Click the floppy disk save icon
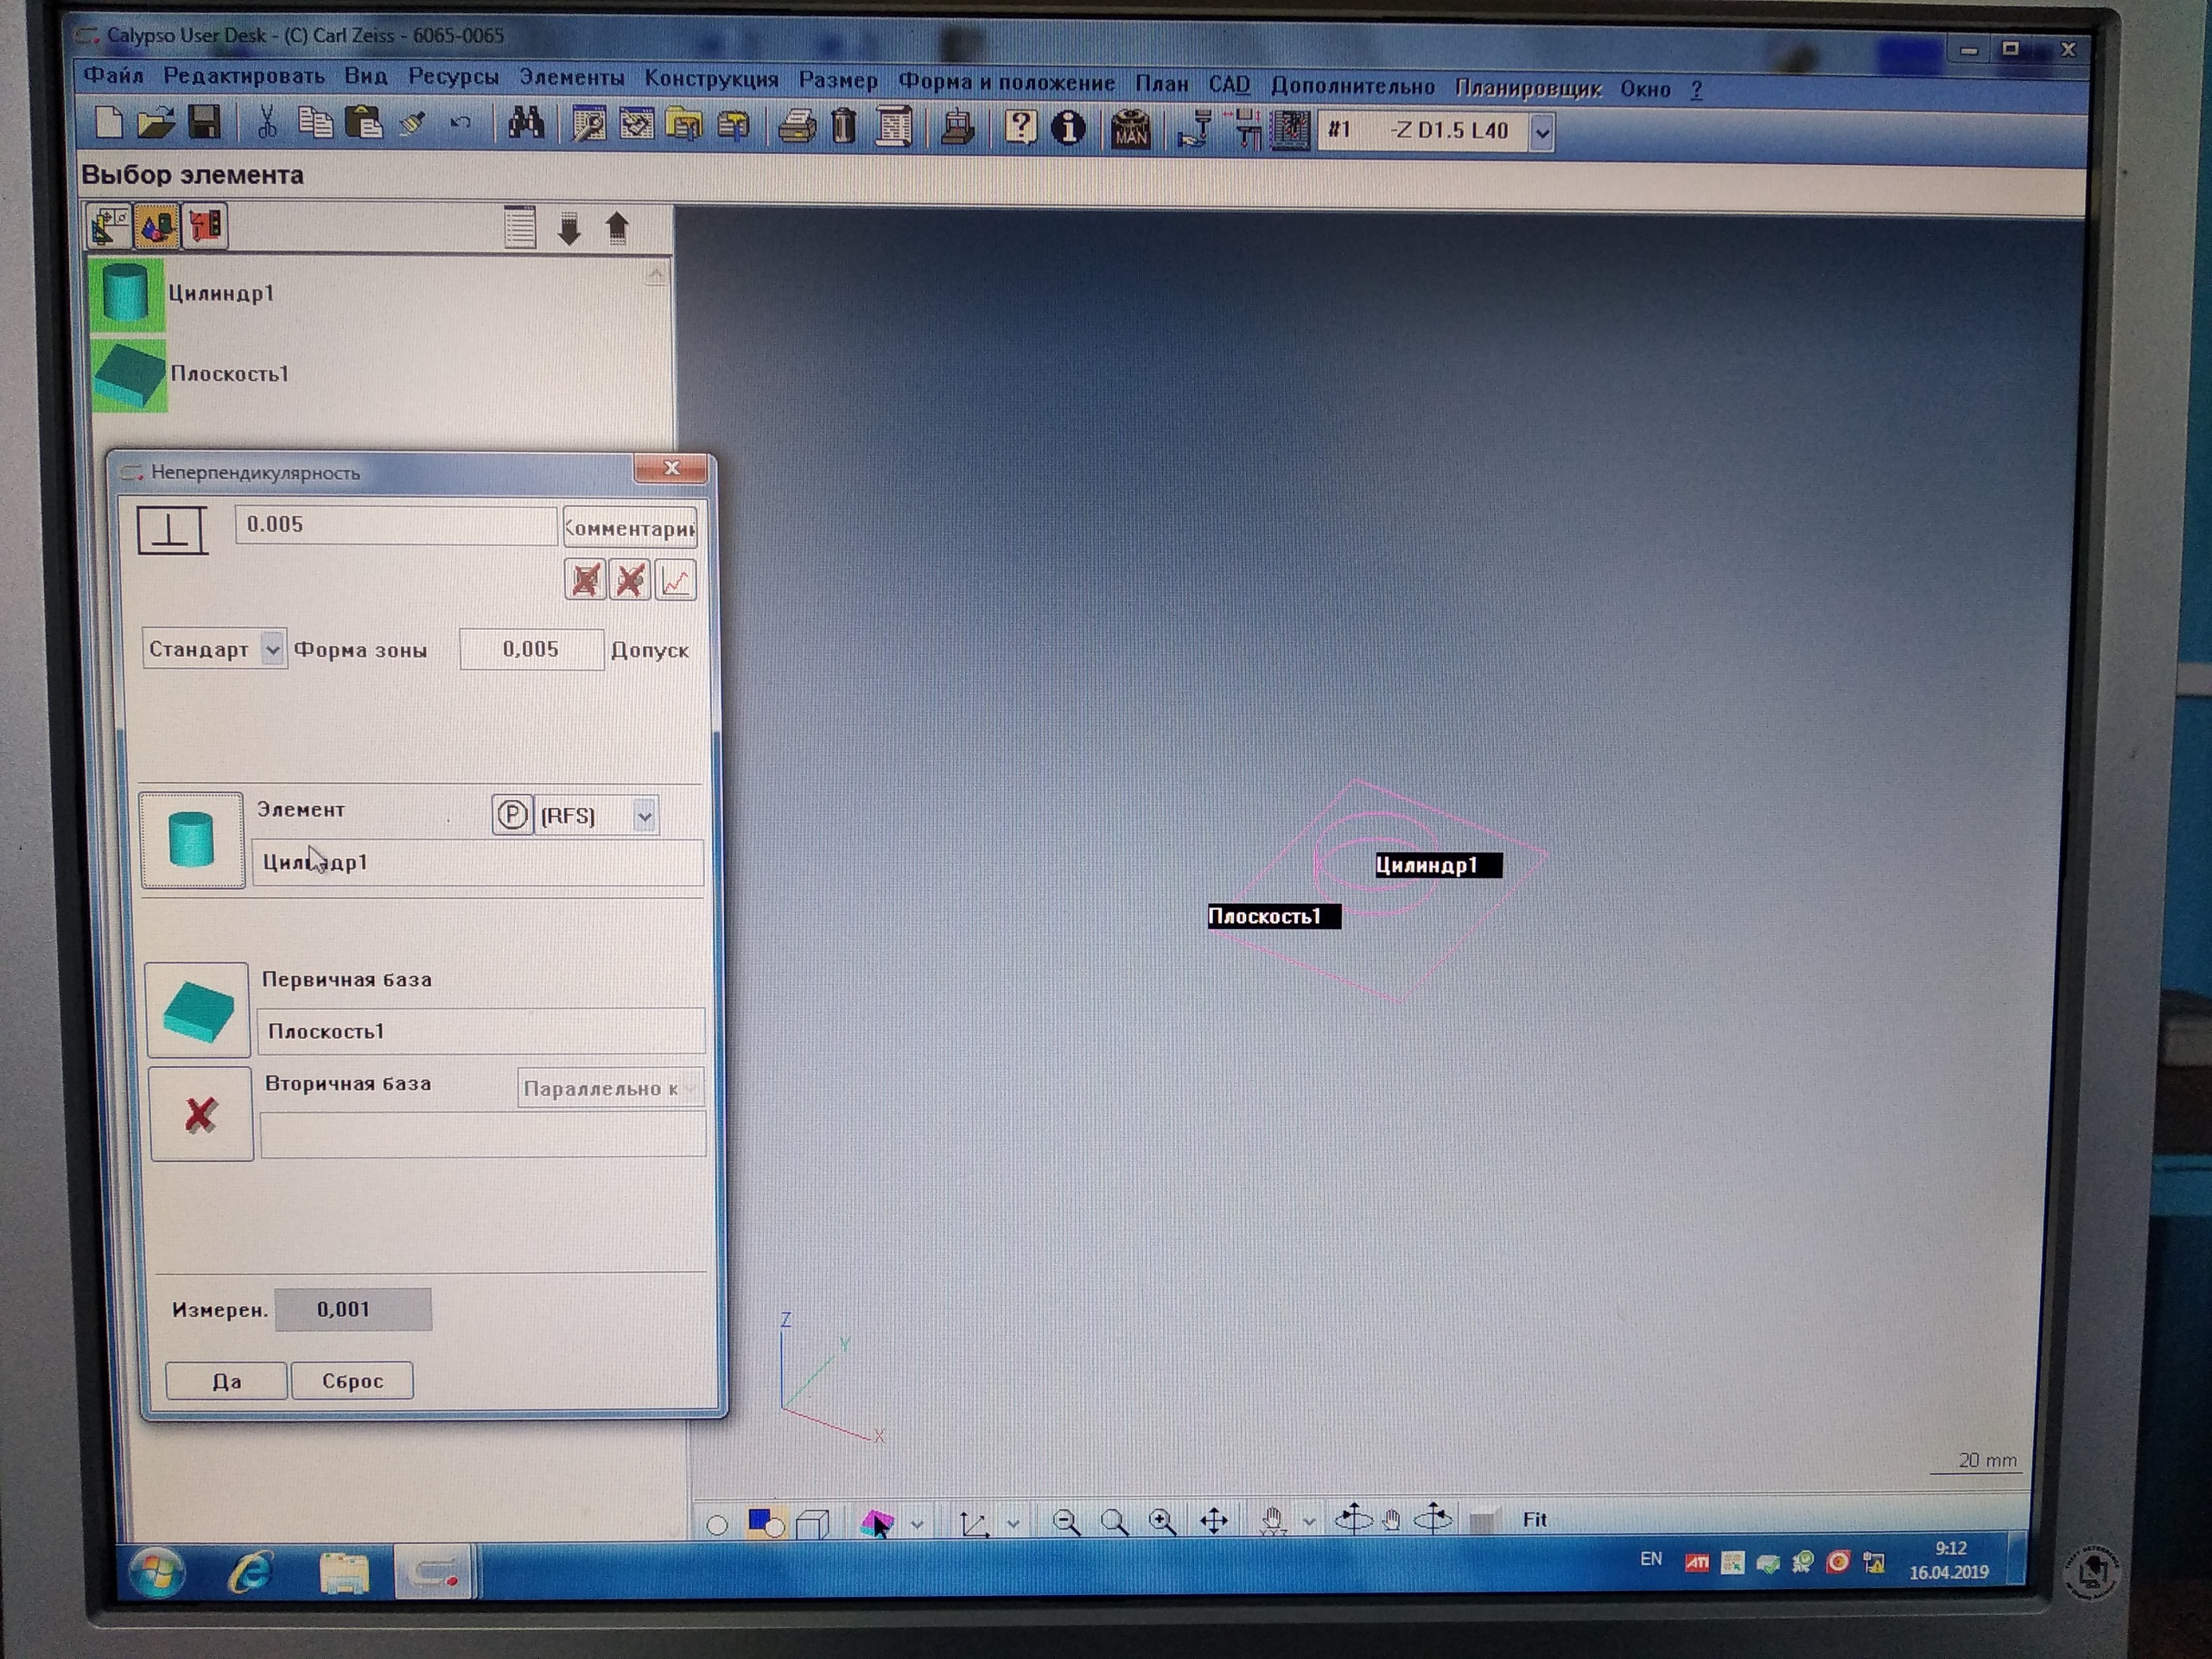The width and height of the screenshot is (2212, 1659). pyautogui.click(x=205, y=123)
